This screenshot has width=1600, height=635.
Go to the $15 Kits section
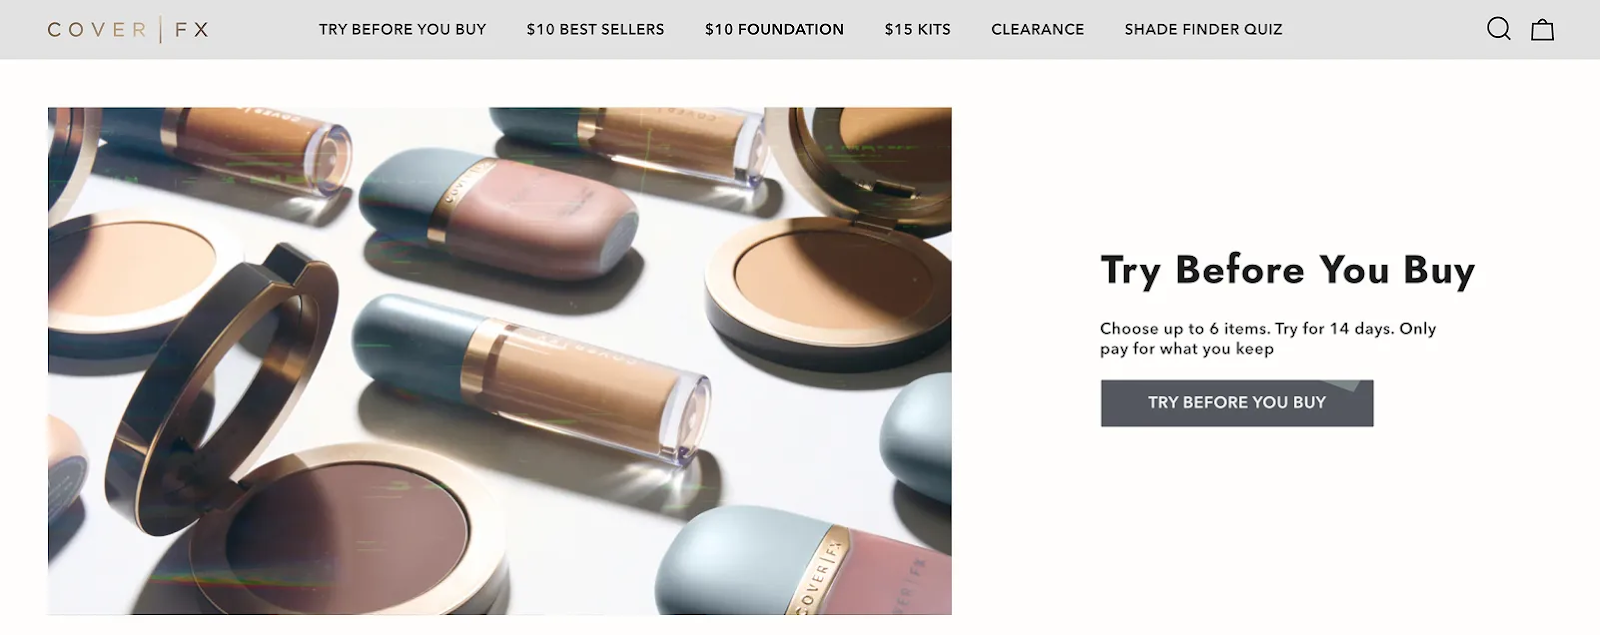click(x=917, y=29)
